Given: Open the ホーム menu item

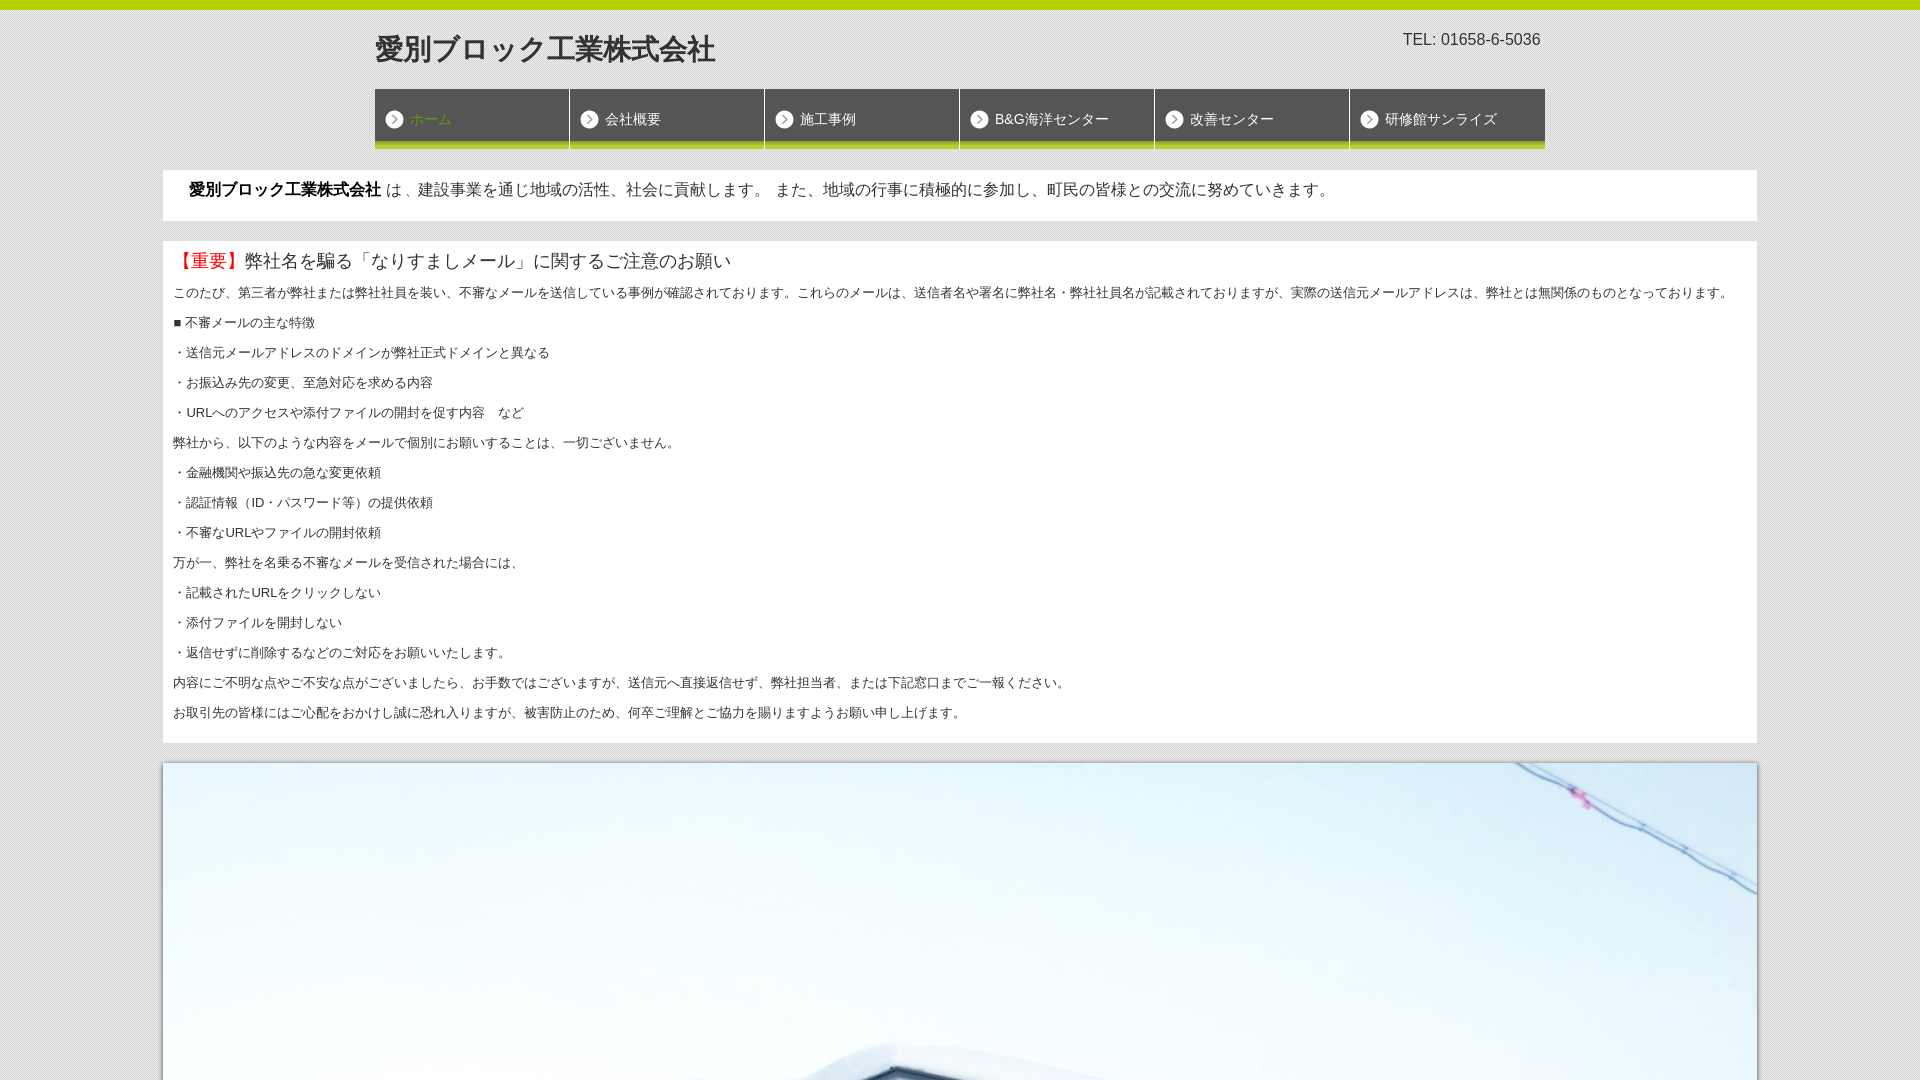Looking at the screenshot, I should click(x=472, y=119).
